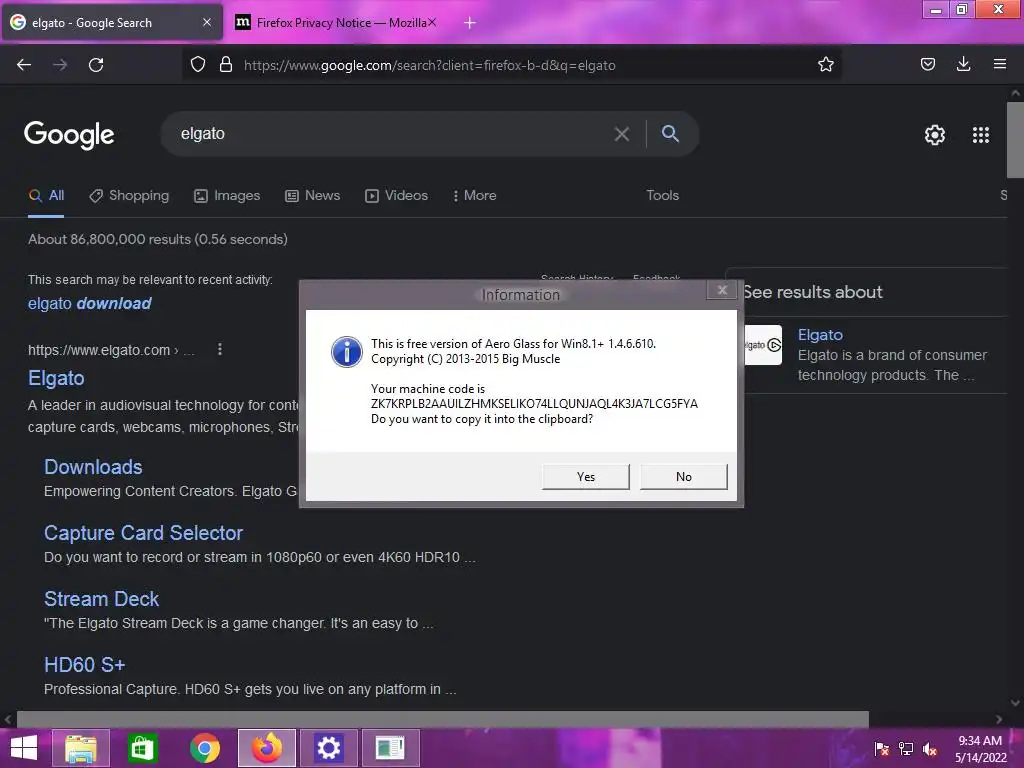The height and width of the screenshot is (768, 1024).
Task: Switch to Videos results
Action: coord(396,195)
